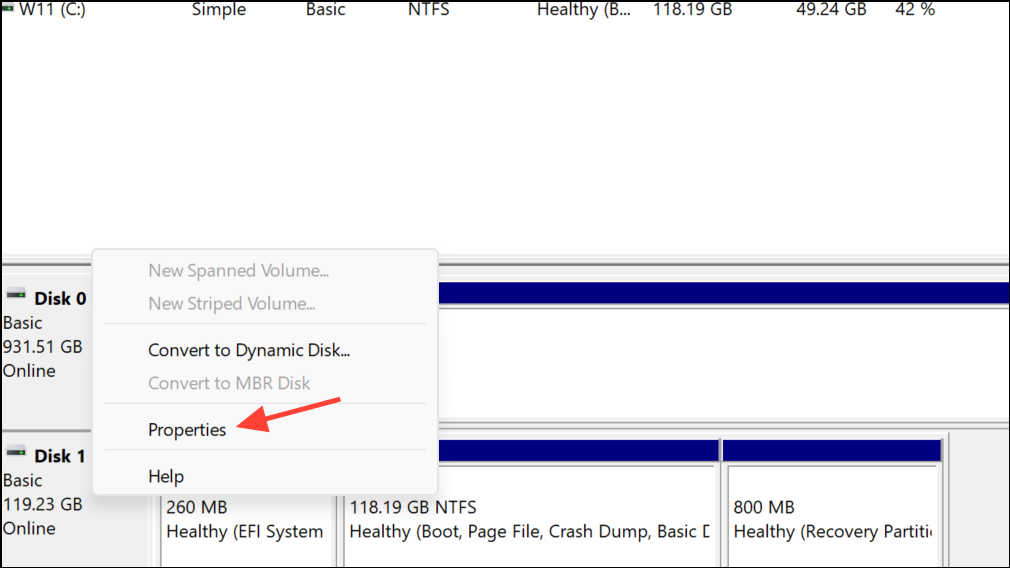The width and height of the screenshot is (1010, 568).
Task: Click the Online status under Disk 1
Action: point(29,529)
